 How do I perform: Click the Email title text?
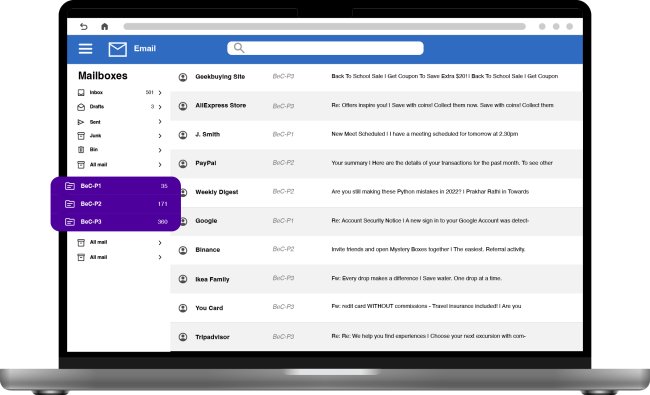pos(145,48)
